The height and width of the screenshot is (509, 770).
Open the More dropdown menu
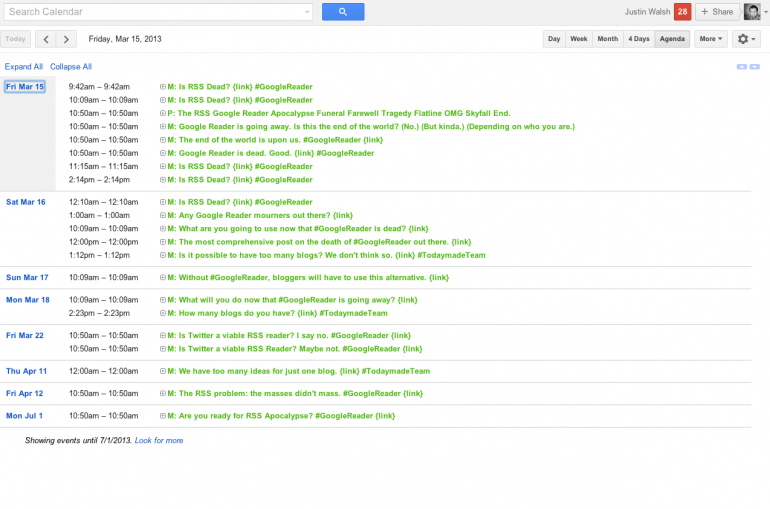[x=711, y=39]
